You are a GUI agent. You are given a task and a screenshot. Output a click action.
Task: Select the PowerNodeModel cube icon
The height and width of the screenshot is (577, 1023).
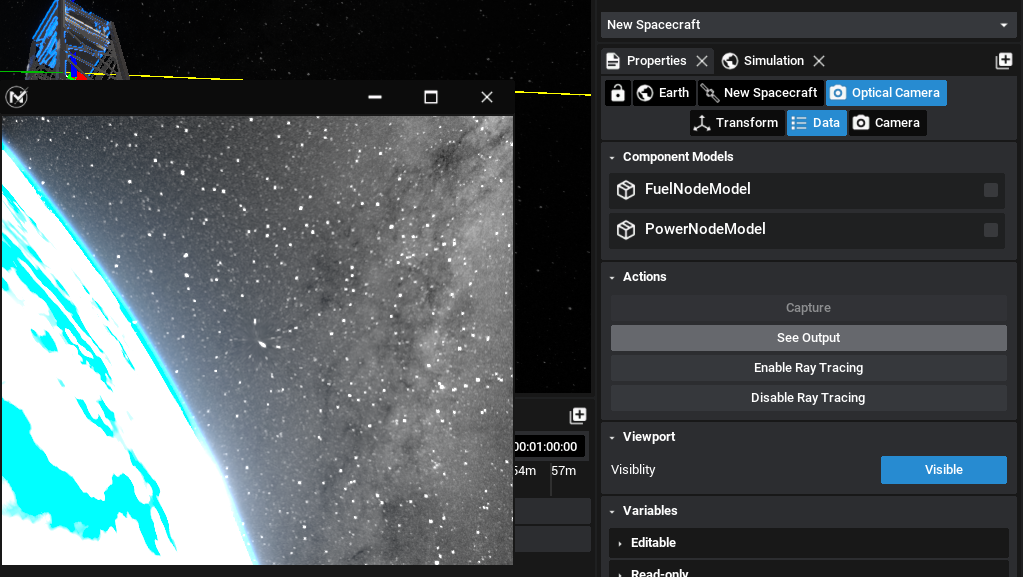pyautogui.click(x=626, y=230)
